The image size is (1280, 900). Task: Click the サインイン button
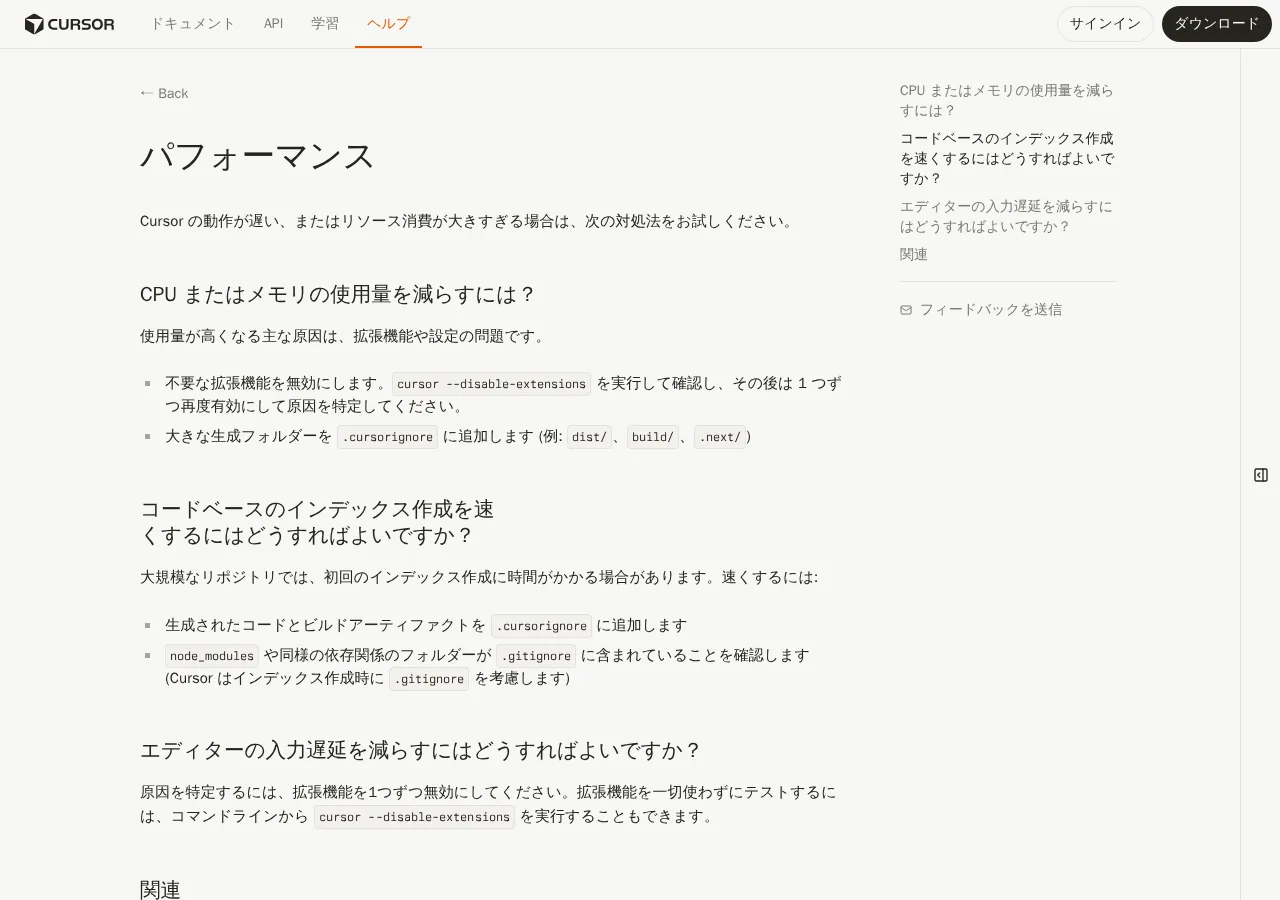[x=1105, y=24]
